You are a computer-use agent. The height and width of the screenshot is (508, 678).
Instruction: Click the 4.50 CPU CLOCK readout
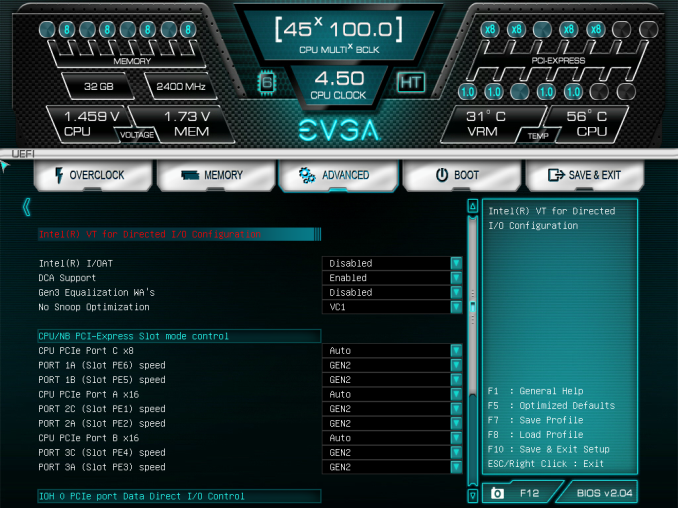coord(339,84)
